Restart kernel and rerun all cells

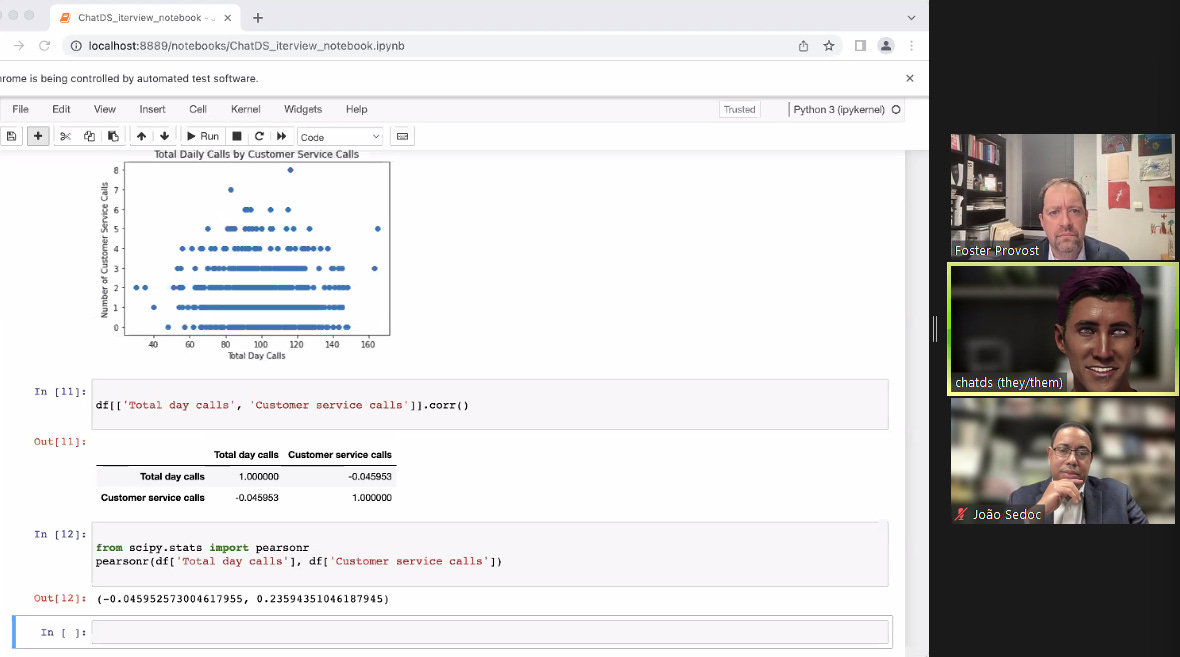tap(282, 136)
